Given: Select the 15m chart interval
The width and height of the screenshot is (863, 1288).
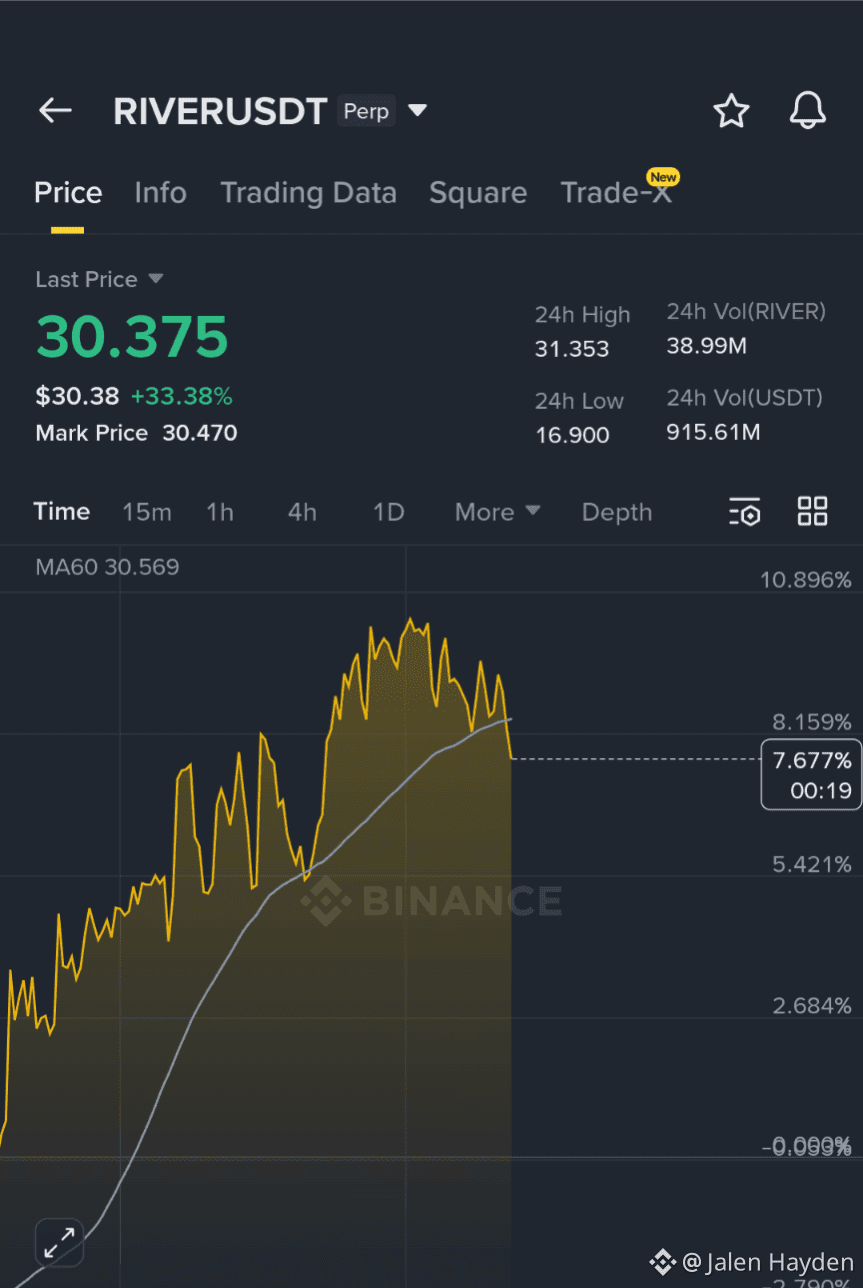Looking at the screenshot, I should 147,512.
